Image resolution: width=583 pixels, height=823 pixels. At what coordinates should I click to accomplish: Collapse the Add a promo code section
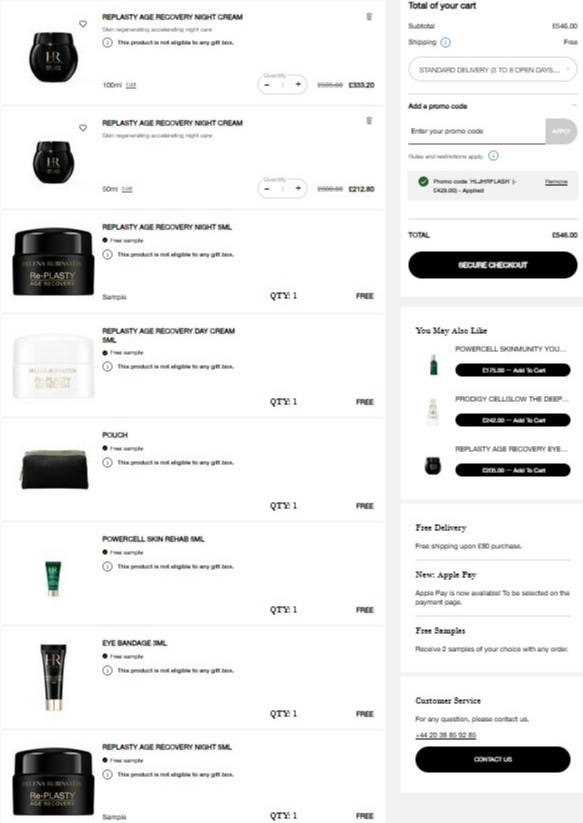pos(574,105)
